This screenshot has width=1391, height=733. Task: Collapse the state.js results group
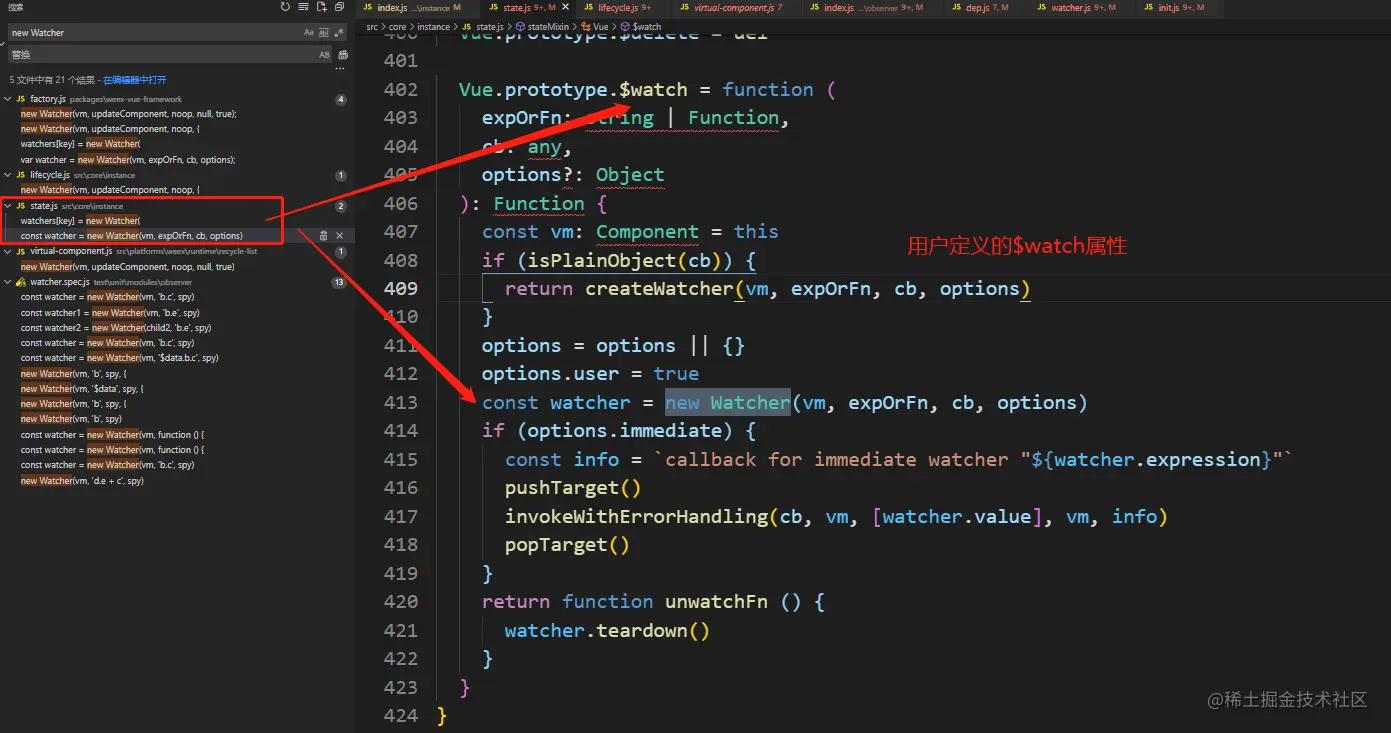pyautogui.click(x=8, y=206)
